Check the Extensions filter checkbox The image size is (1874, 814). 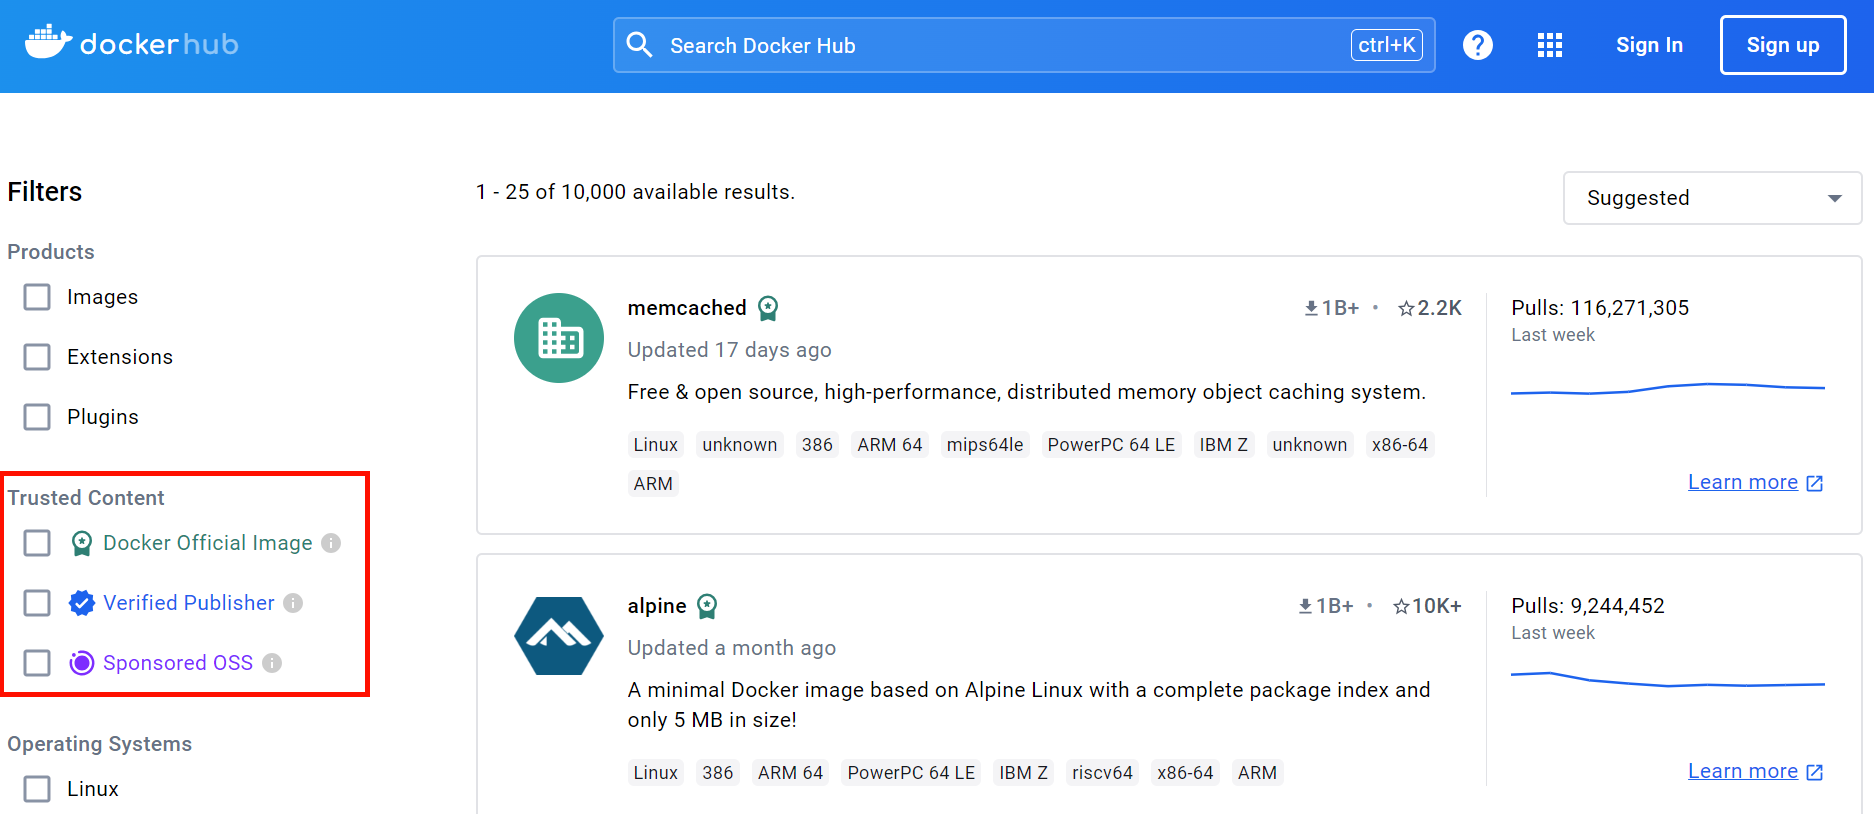(x=37, y=357)
